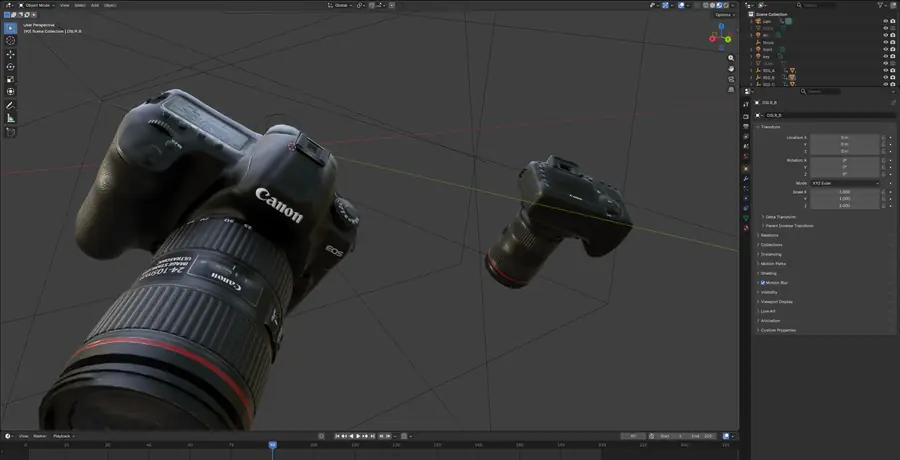Viewport: 900px width, 460px height.
Task: Disable RIG_B in renders
Action: coord(893,77)
